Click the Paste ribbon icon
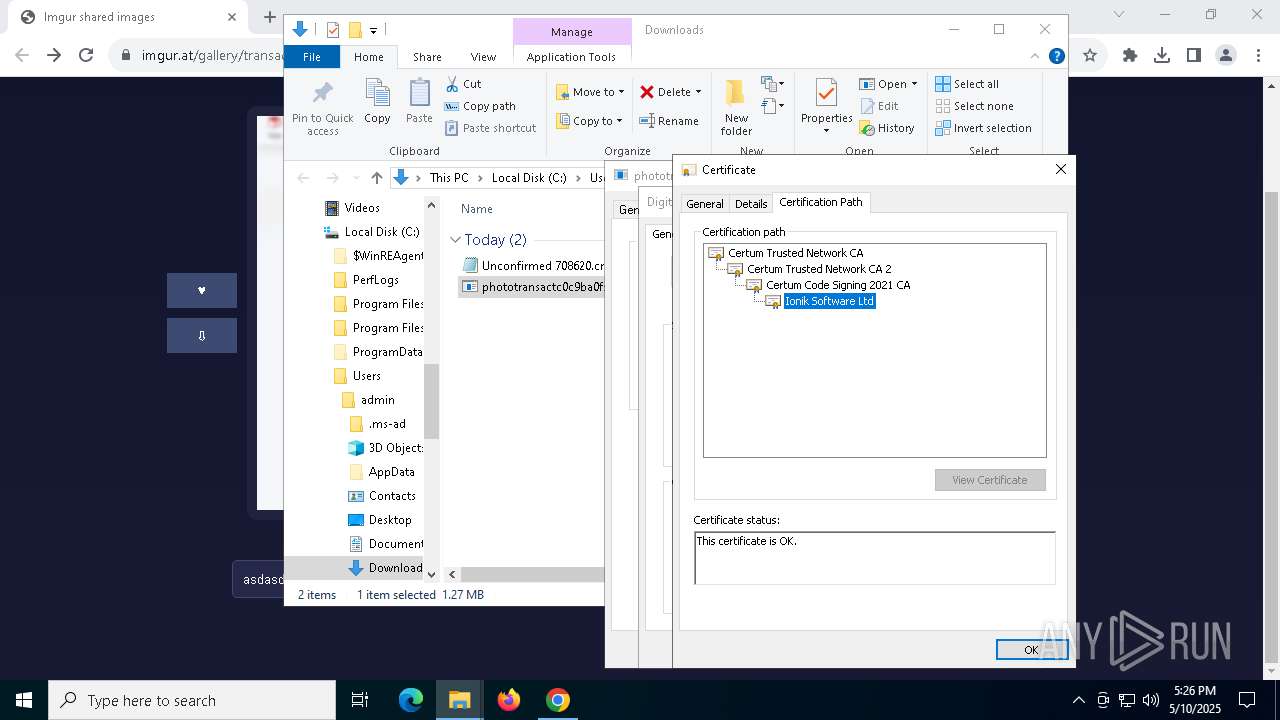Viewport: 1280px width, 720px height. 419,94
